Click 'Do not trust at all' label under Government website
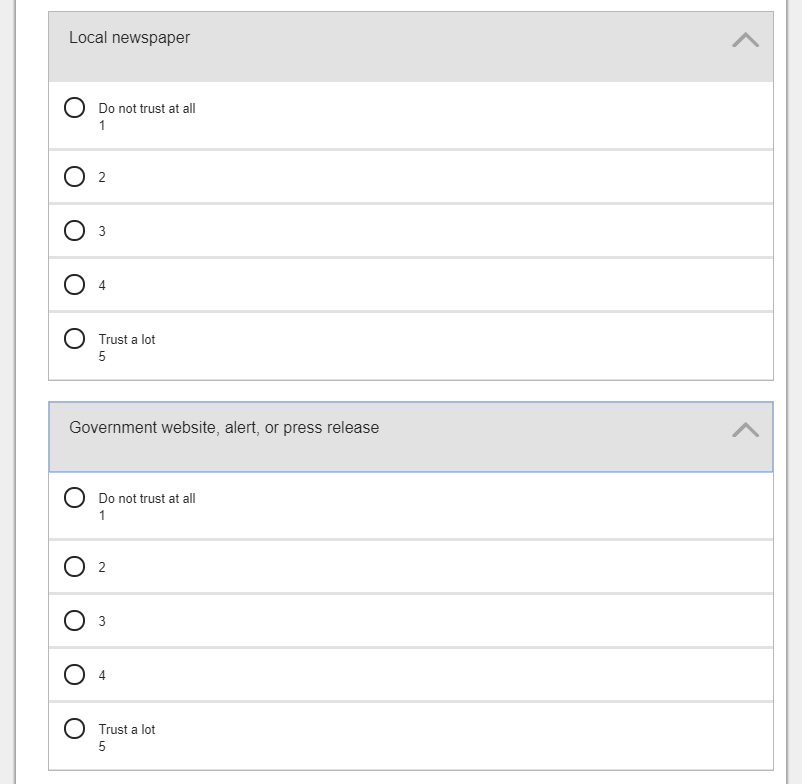802x784 pixels. (x=147, y=499)
